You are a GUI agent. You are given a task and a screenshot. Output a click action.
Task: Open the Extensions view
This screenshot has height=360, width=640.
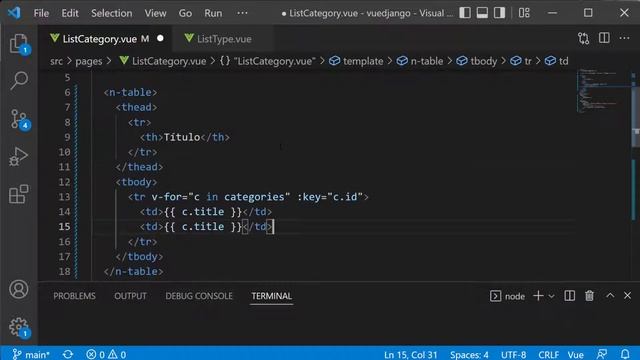19,194
